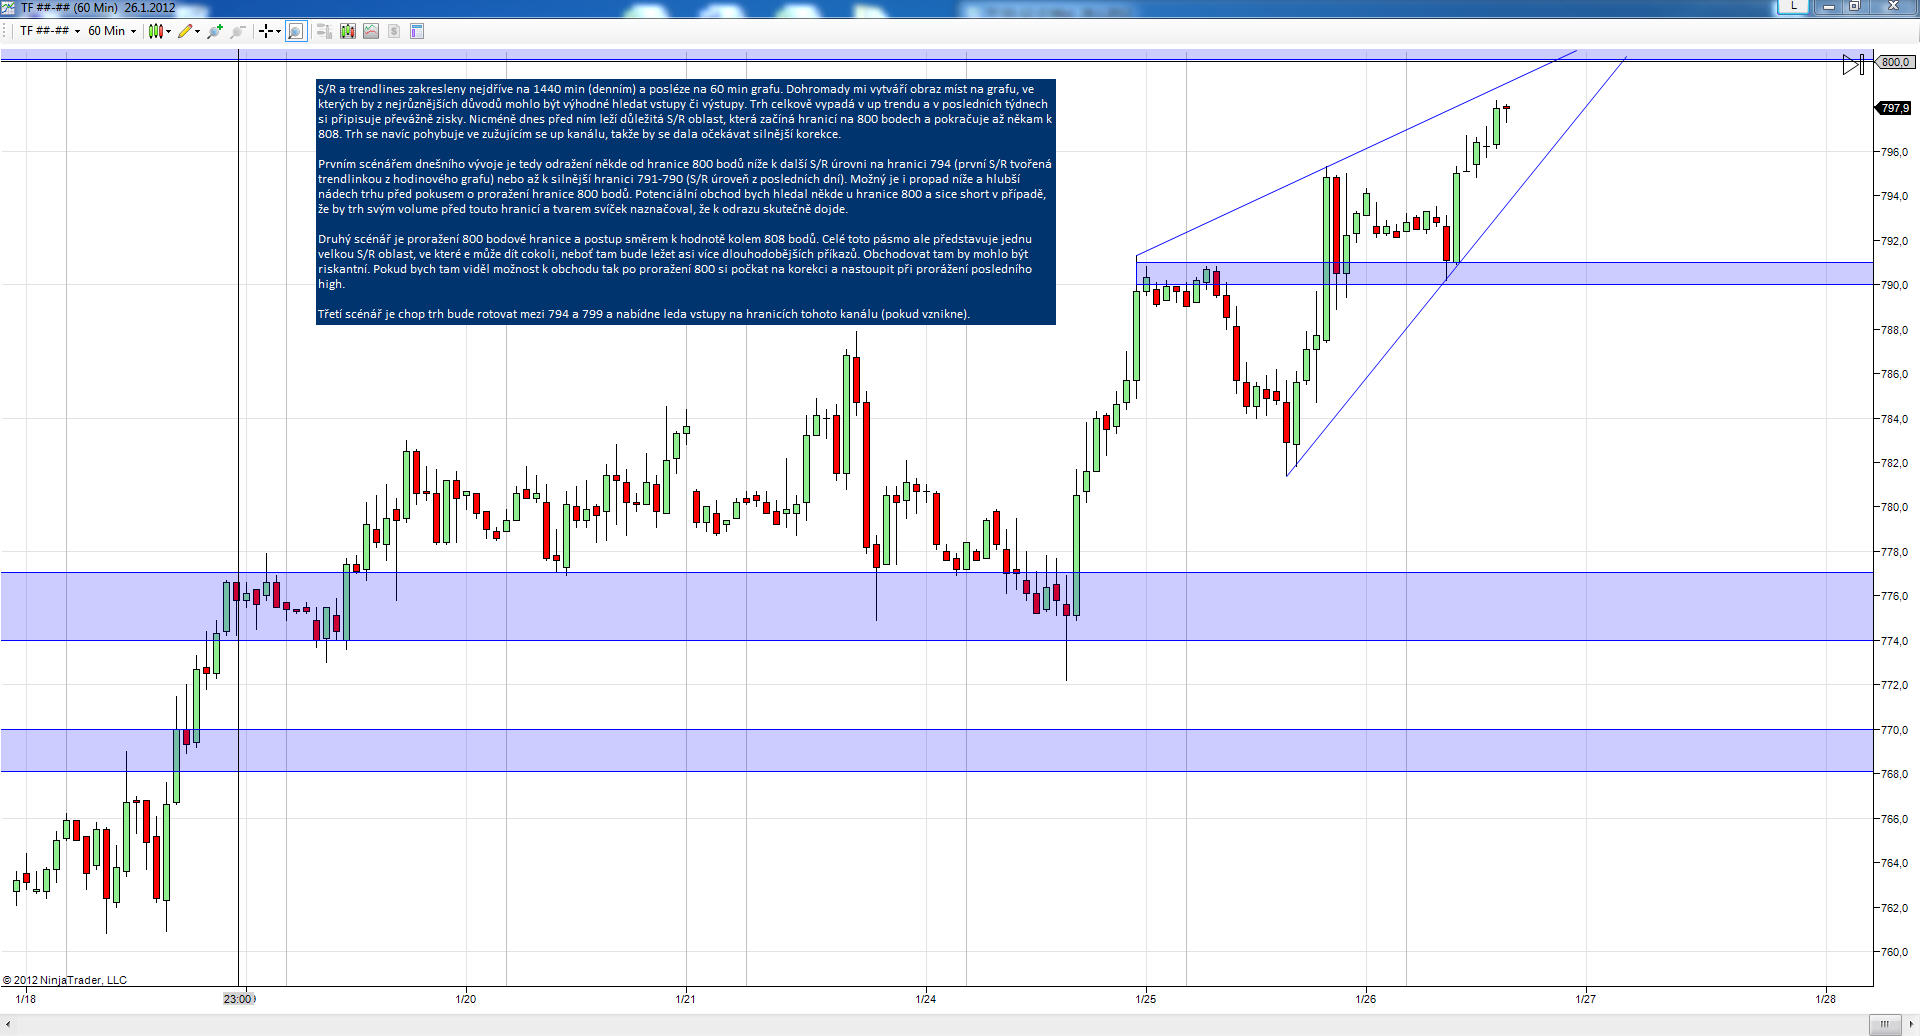Screen dimensions: 1920x1036
Task: Click the Strategies dollar sign icon
Action: (394, 31)
